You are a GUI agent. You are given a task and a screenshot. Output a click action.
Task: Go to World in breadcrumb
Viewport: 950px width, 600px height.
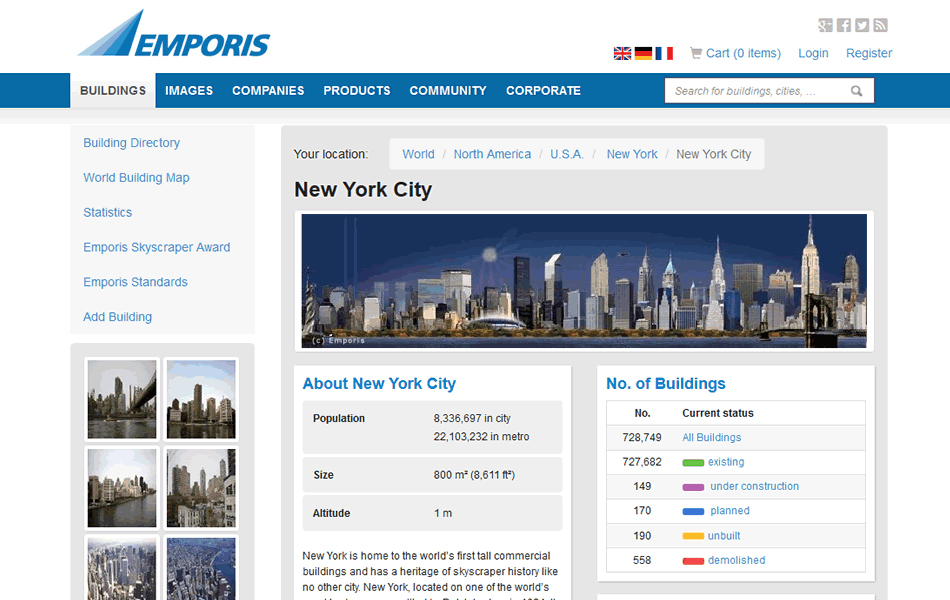pos(418,154)
